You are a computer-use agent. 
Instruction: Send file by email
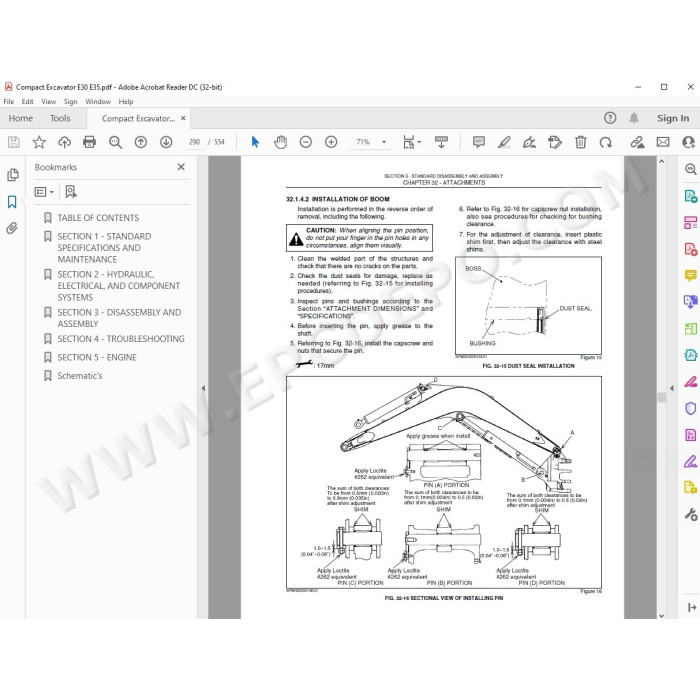pos(663,142)
